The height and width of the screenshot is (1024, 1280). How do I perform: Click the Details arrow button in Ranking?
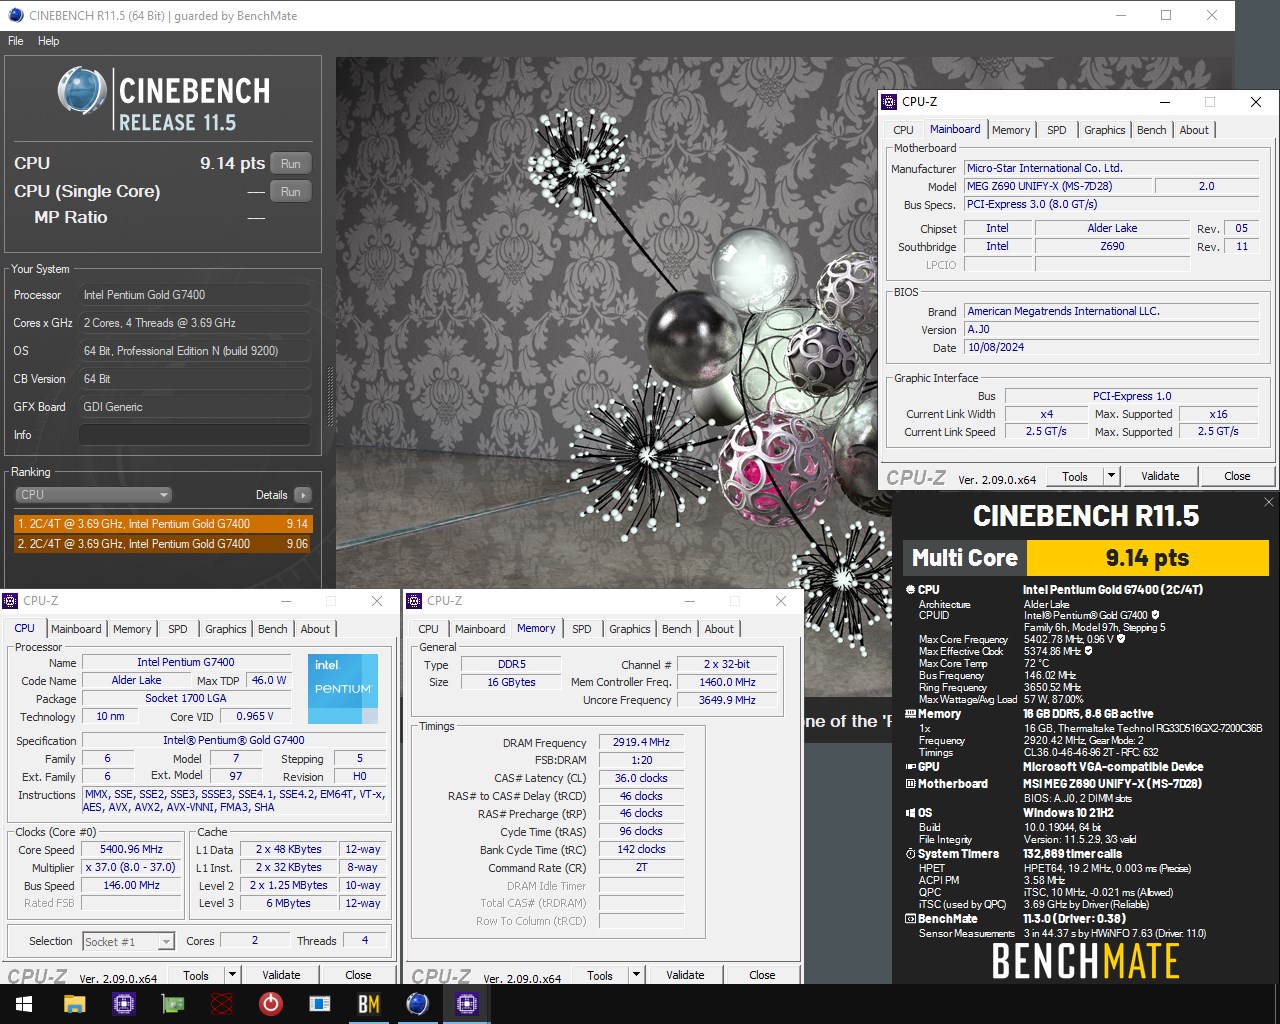(x=303, y=495)
